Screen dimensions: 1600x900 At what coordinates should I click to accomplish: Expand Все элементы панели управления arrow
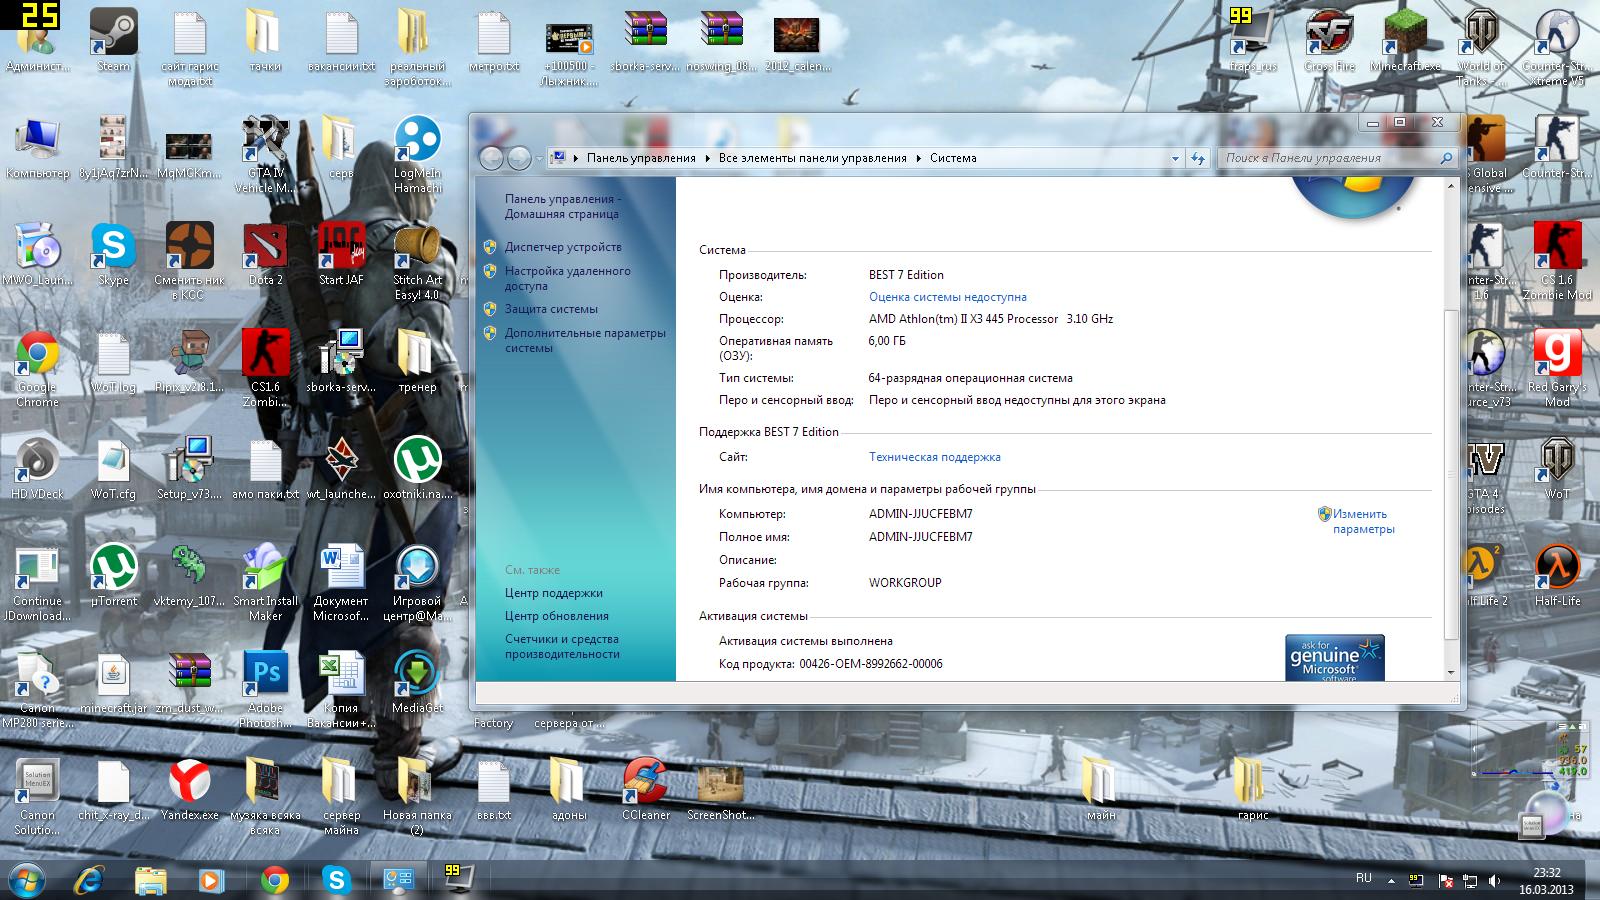click(x=918, y=158)
